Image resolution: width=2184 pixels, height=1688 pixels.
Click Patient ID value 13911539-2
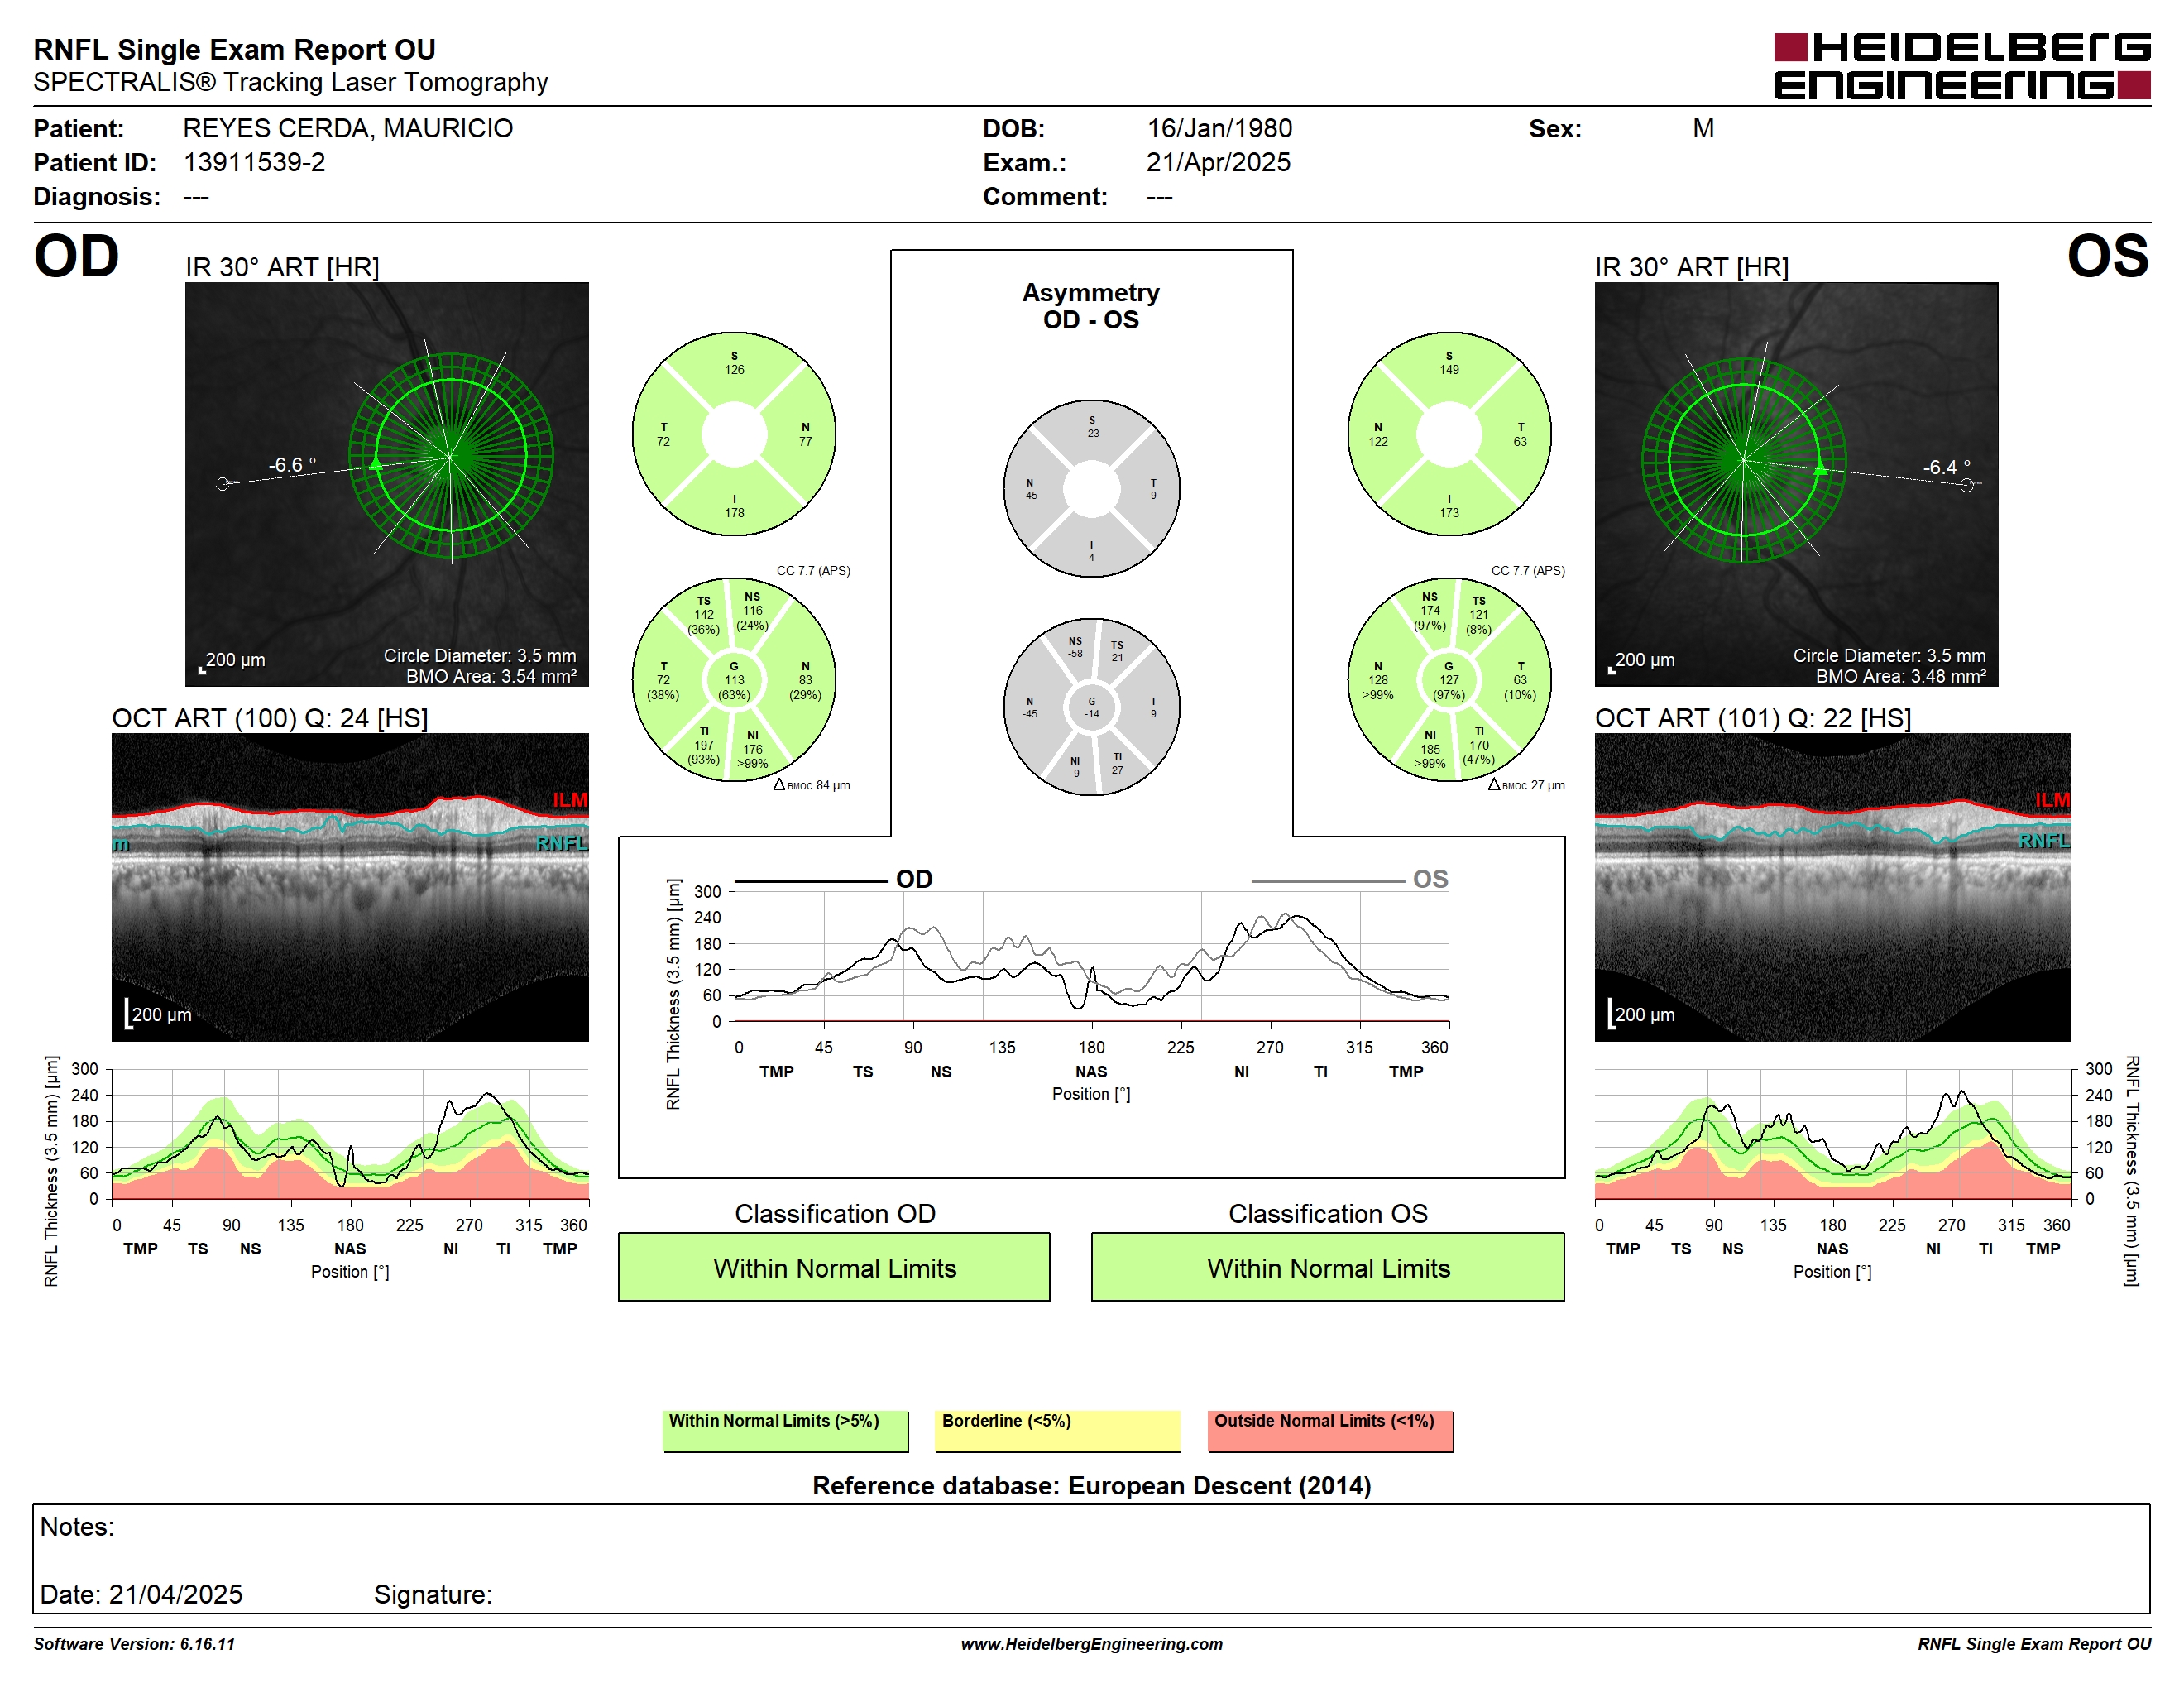coord(254,162)
